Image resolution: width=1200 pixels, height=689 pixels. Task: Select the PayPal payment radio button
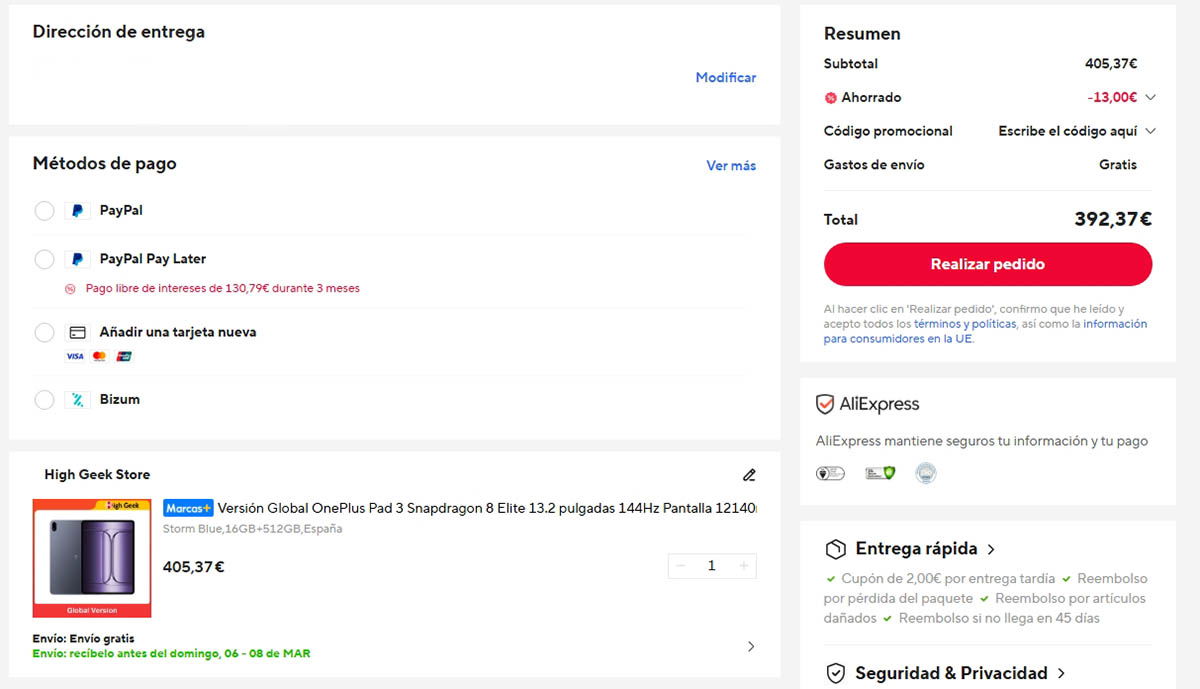pyautogui.click(x=44, y=210)
